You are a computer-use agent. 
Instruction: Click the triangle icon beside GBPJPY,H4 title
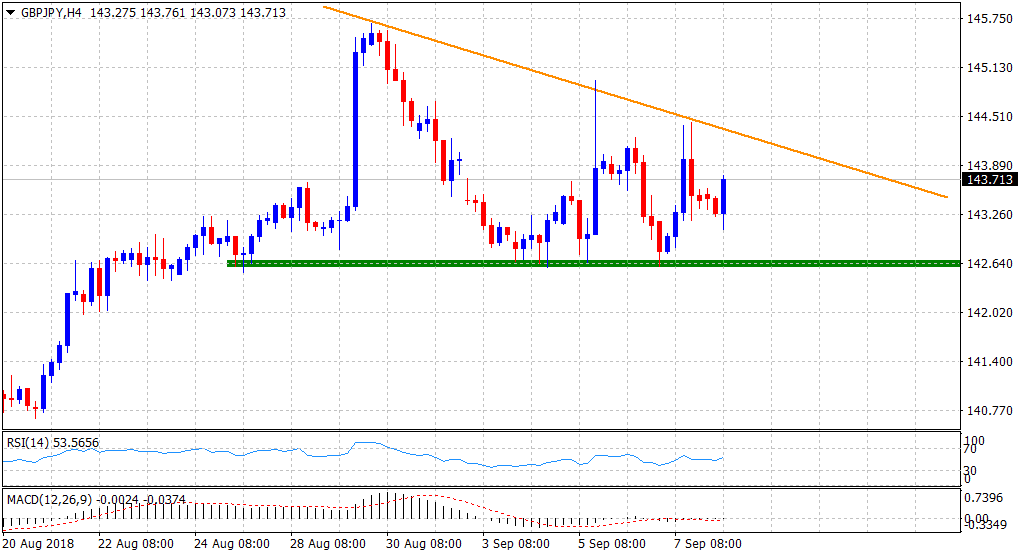8,11
